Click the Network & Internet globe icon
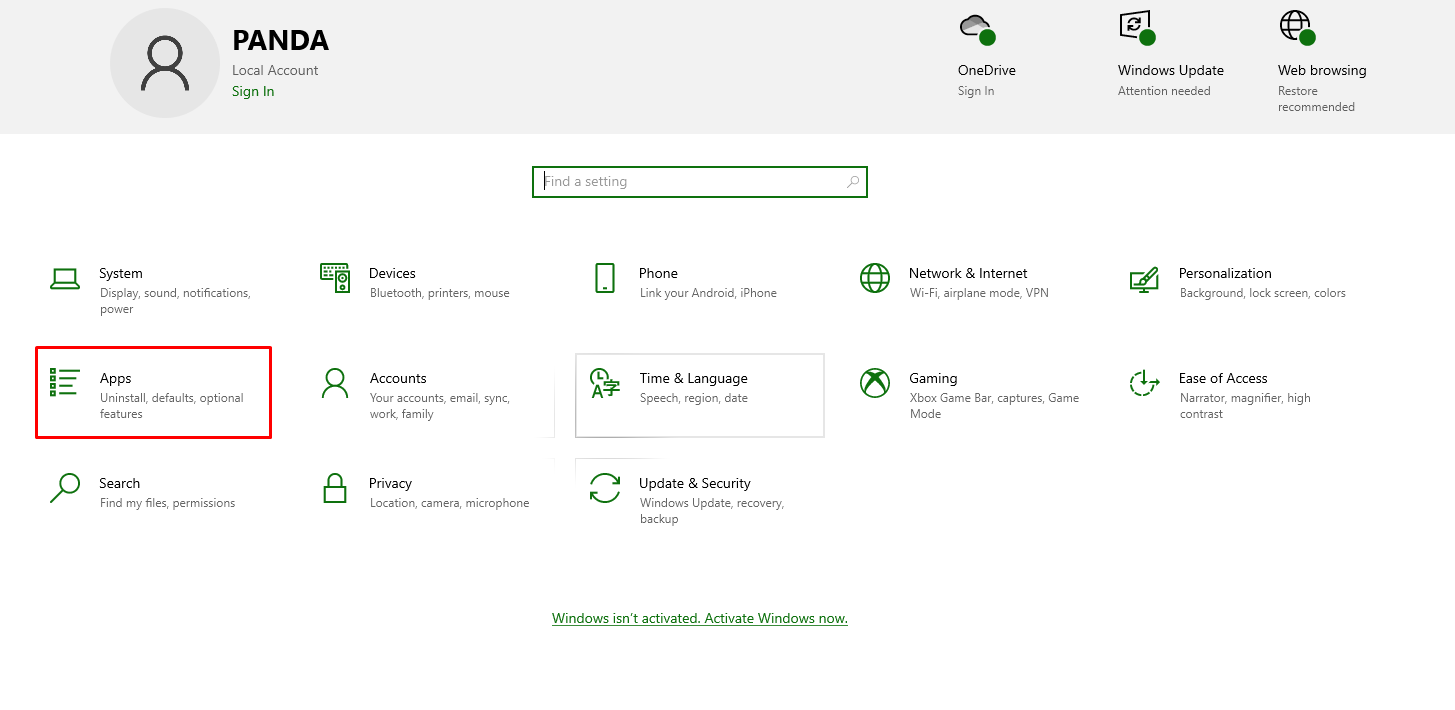The image size is (1455, 710). (x=874, y=278)
